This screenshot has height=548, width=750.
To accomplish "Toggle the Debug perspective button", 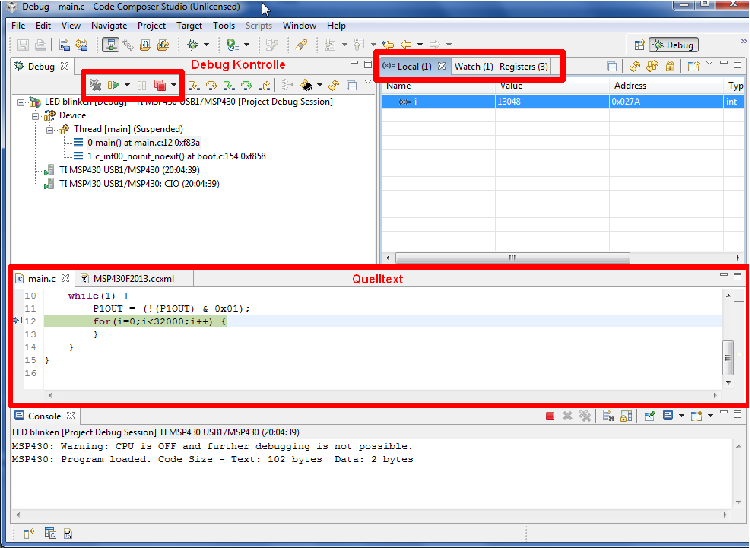I will pyautogui.click(x=673, y=45).
